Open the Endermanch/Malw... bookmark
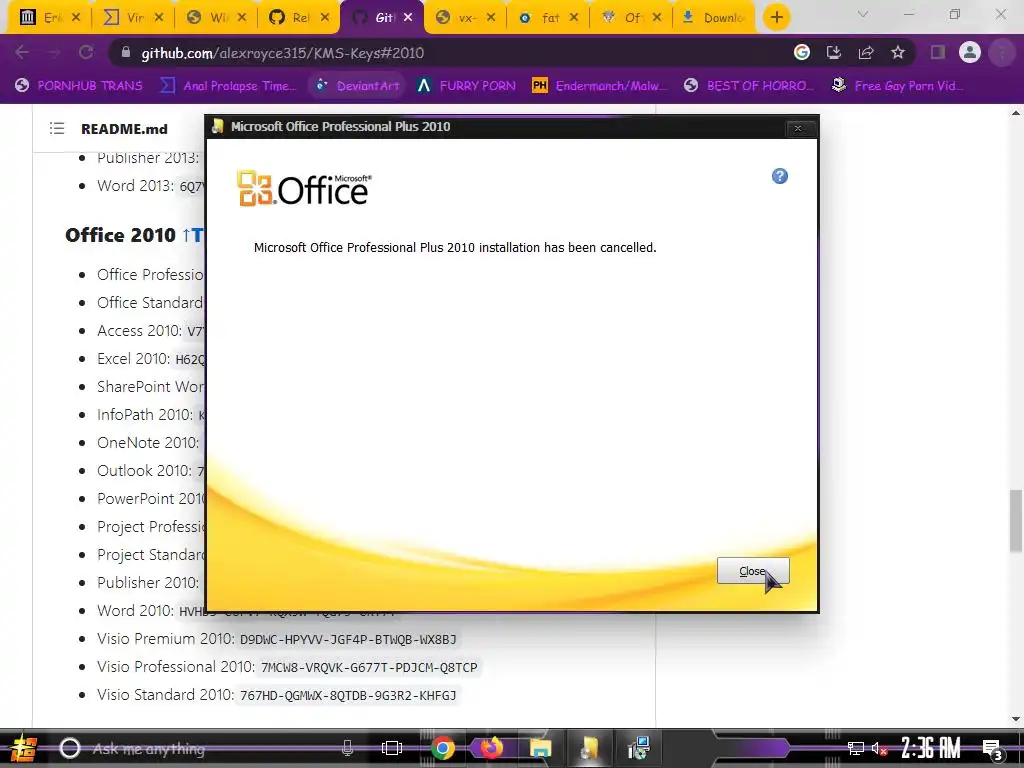Viewport: 1024px width, 768px height. coord(600,86)
